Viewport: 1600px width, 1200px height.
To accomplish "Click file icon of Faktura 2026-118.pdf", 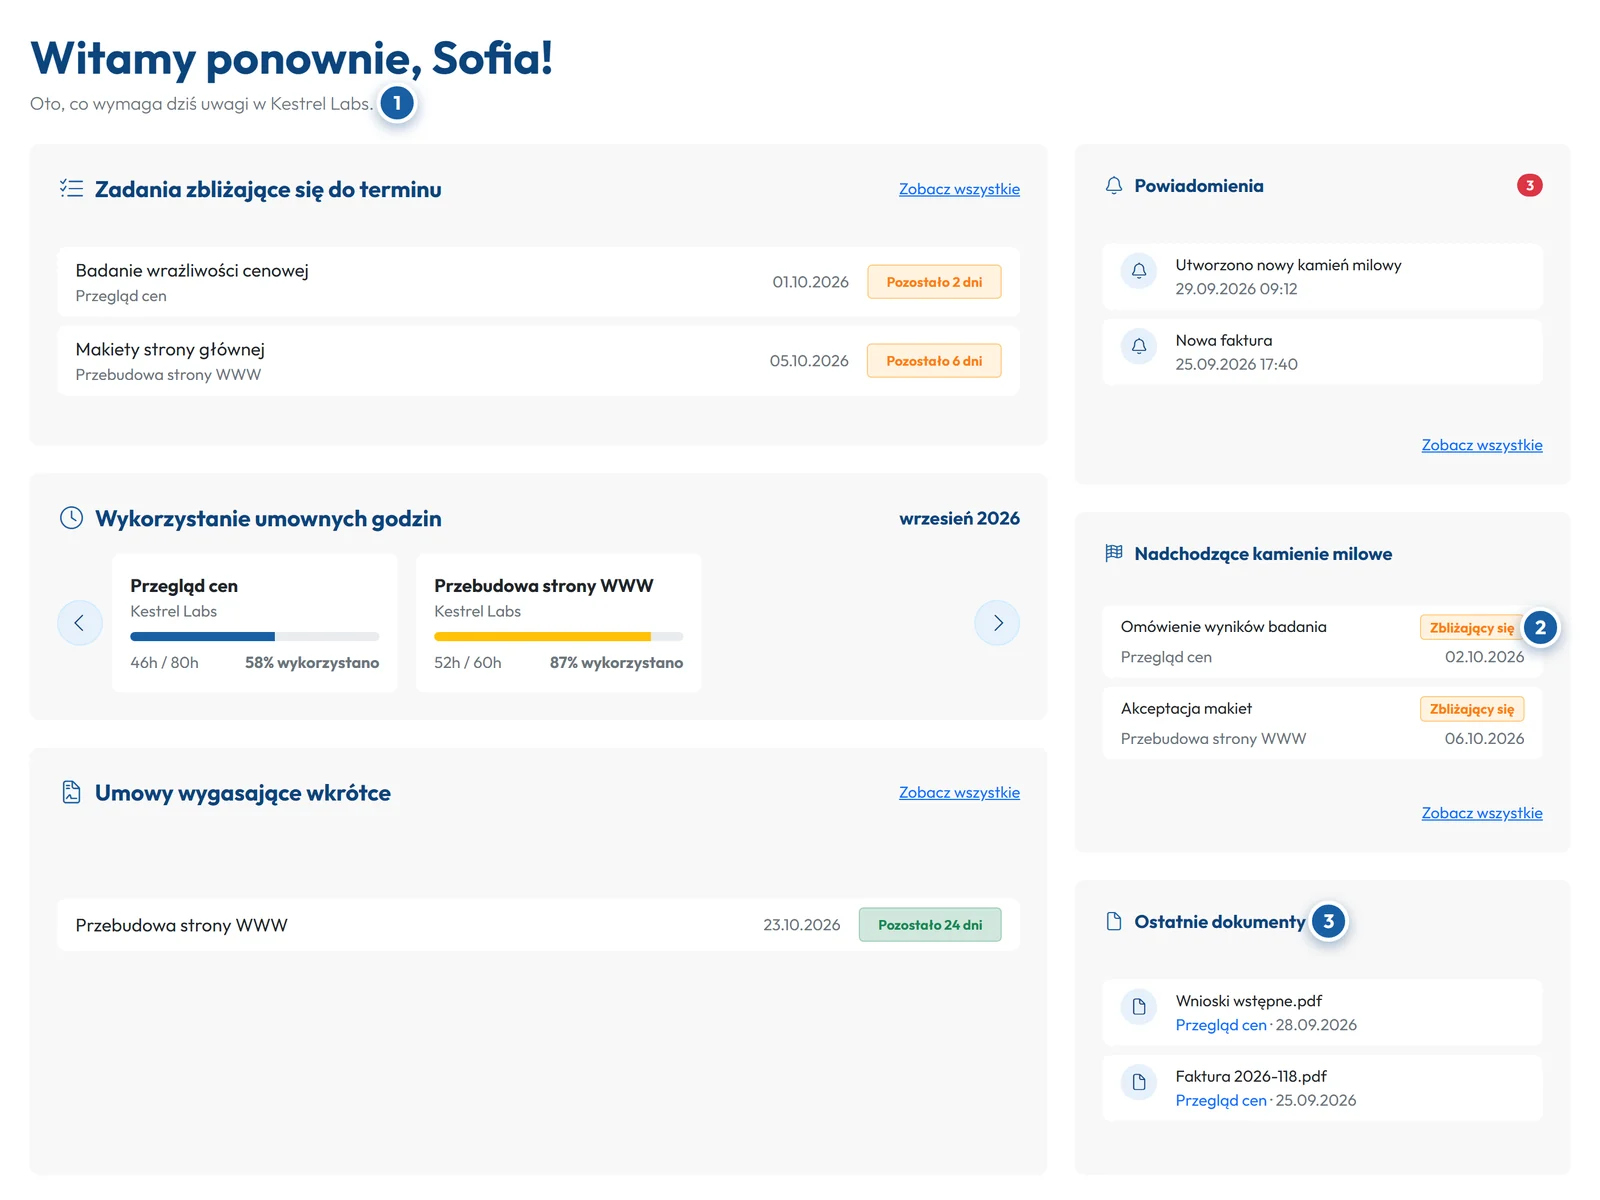I will tap(1139, 1082).
